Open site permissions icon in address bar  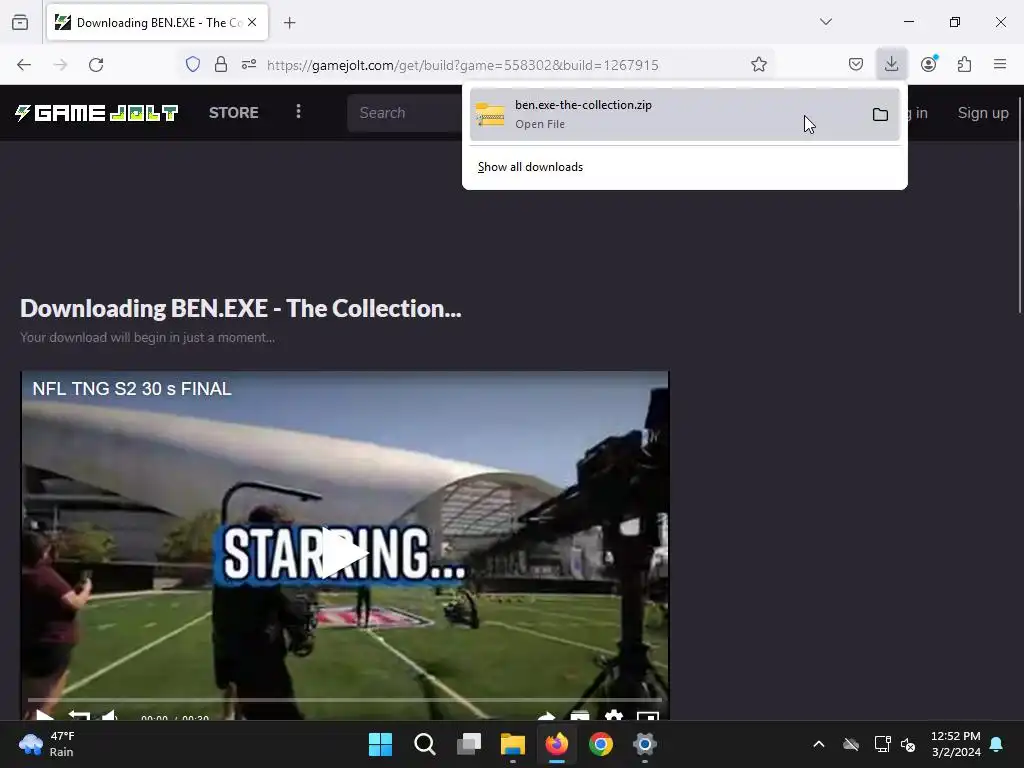249,64
